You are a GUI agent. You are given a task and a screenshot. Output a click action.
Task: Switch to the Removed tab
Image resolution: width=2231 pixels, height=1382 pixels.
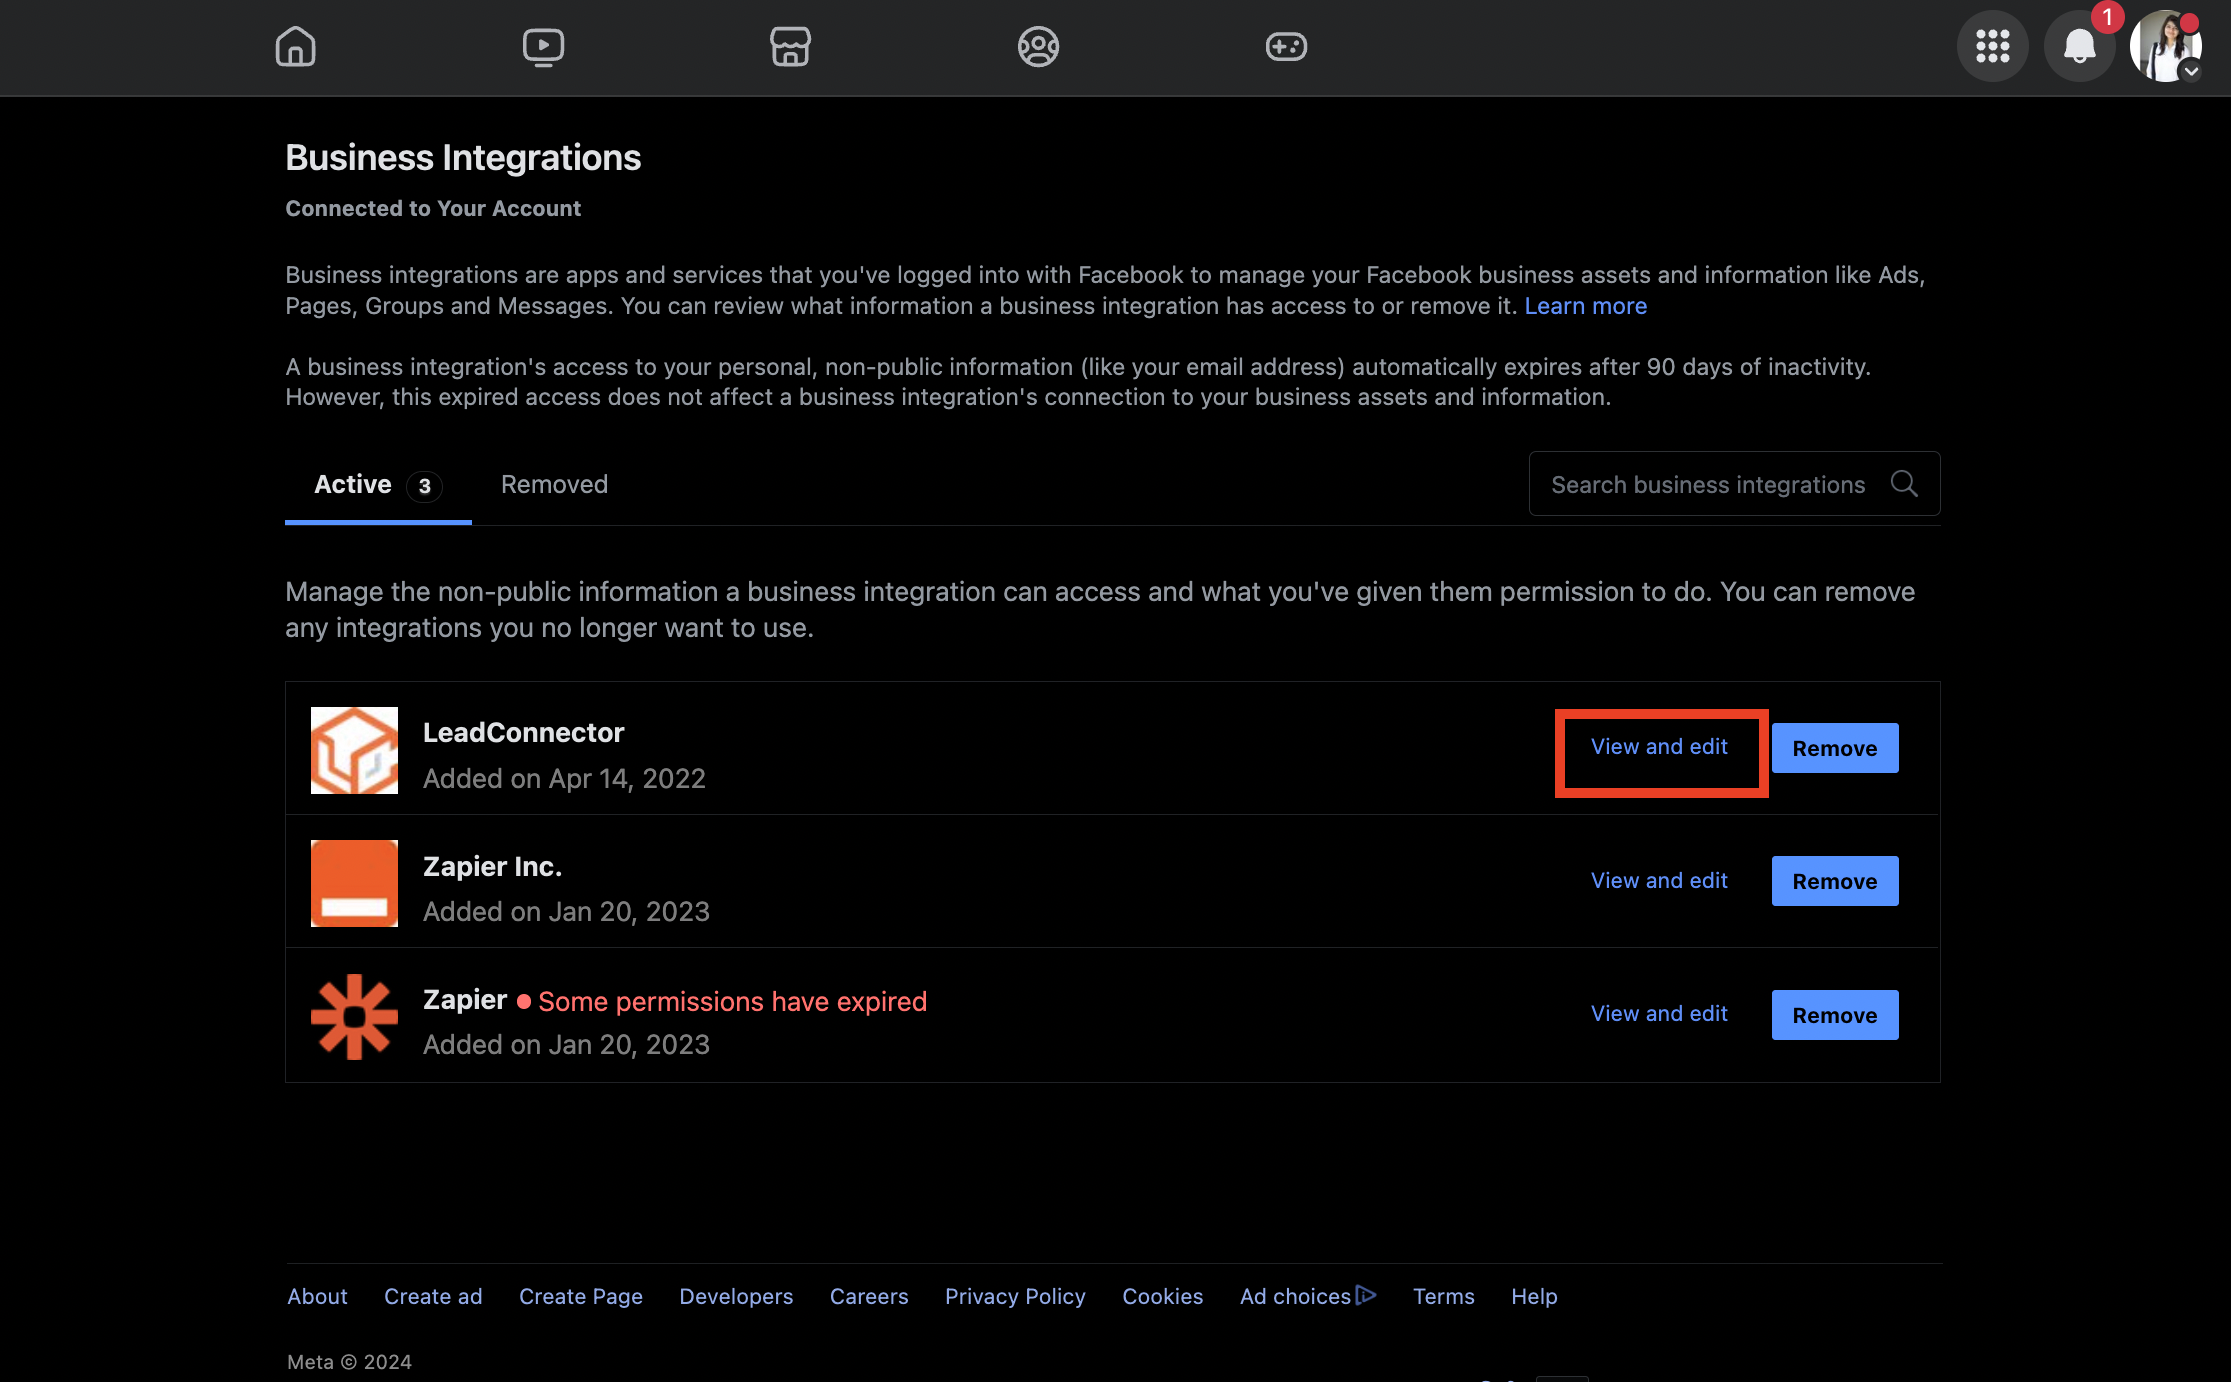[554, 484]
